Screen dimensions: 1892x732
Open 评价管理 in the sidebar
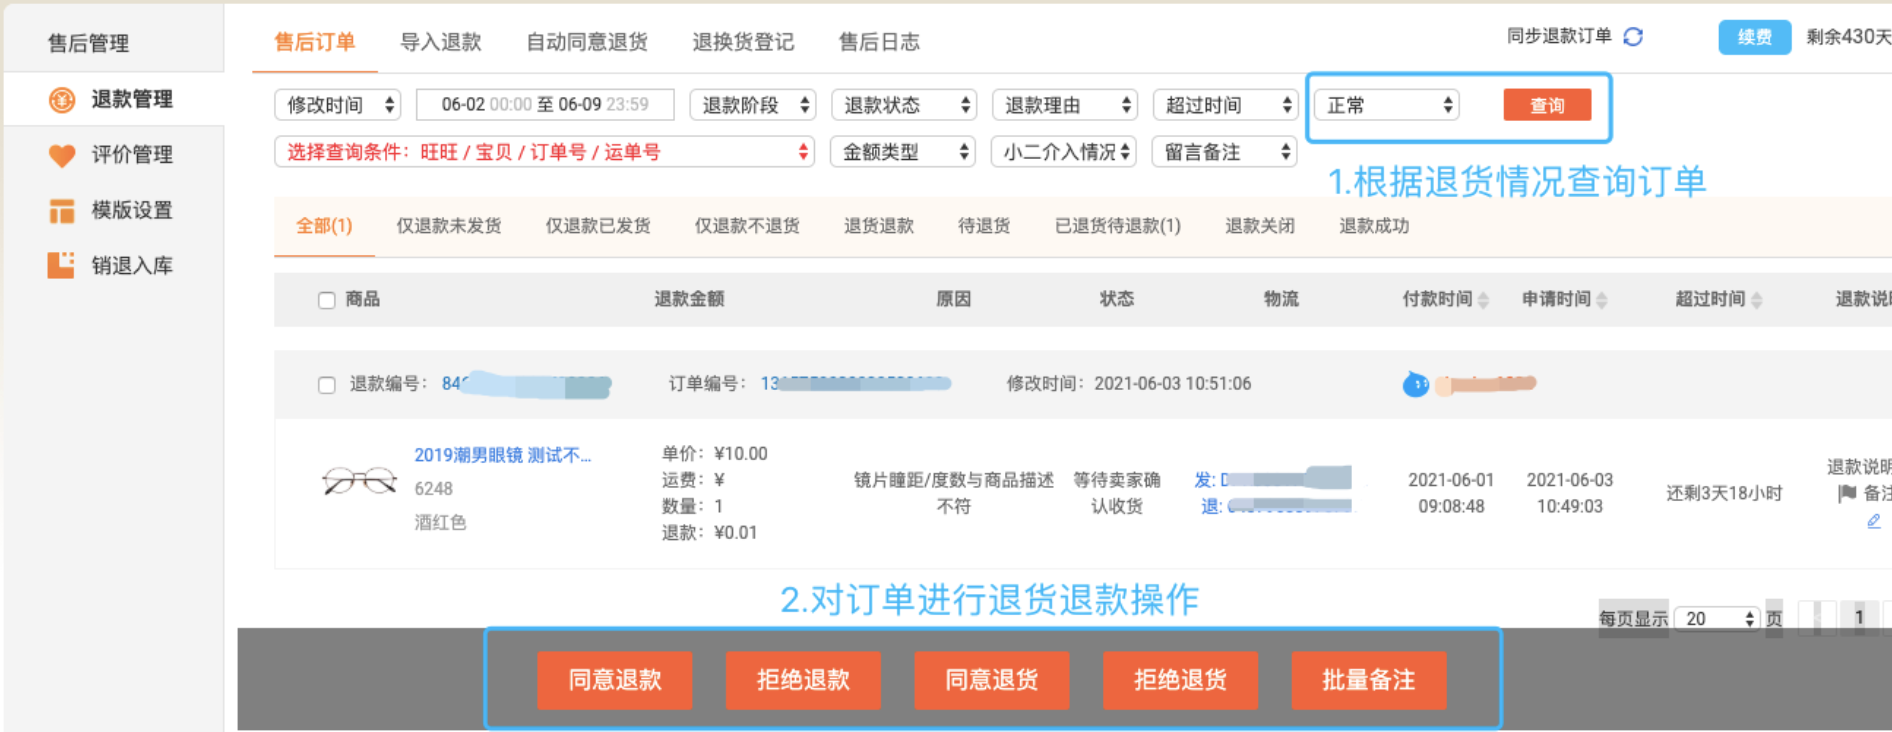tap(132, 155)
